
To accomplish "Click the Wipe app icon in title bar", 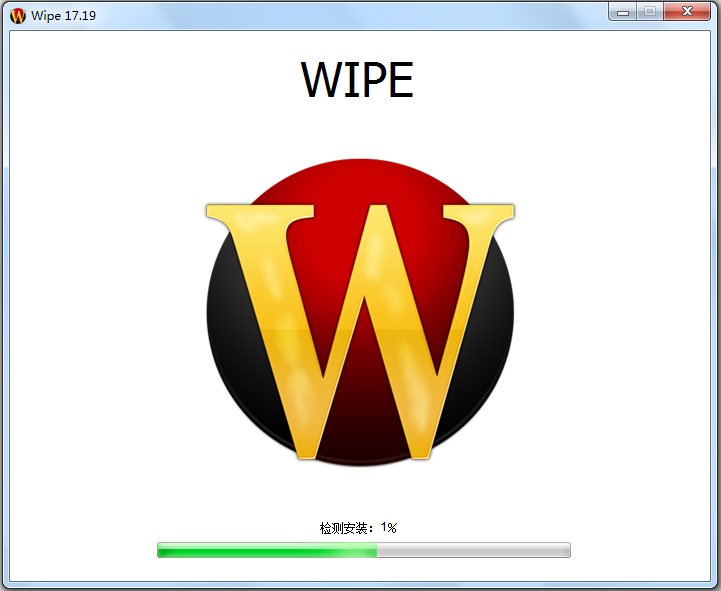I will tap(17, 16).
